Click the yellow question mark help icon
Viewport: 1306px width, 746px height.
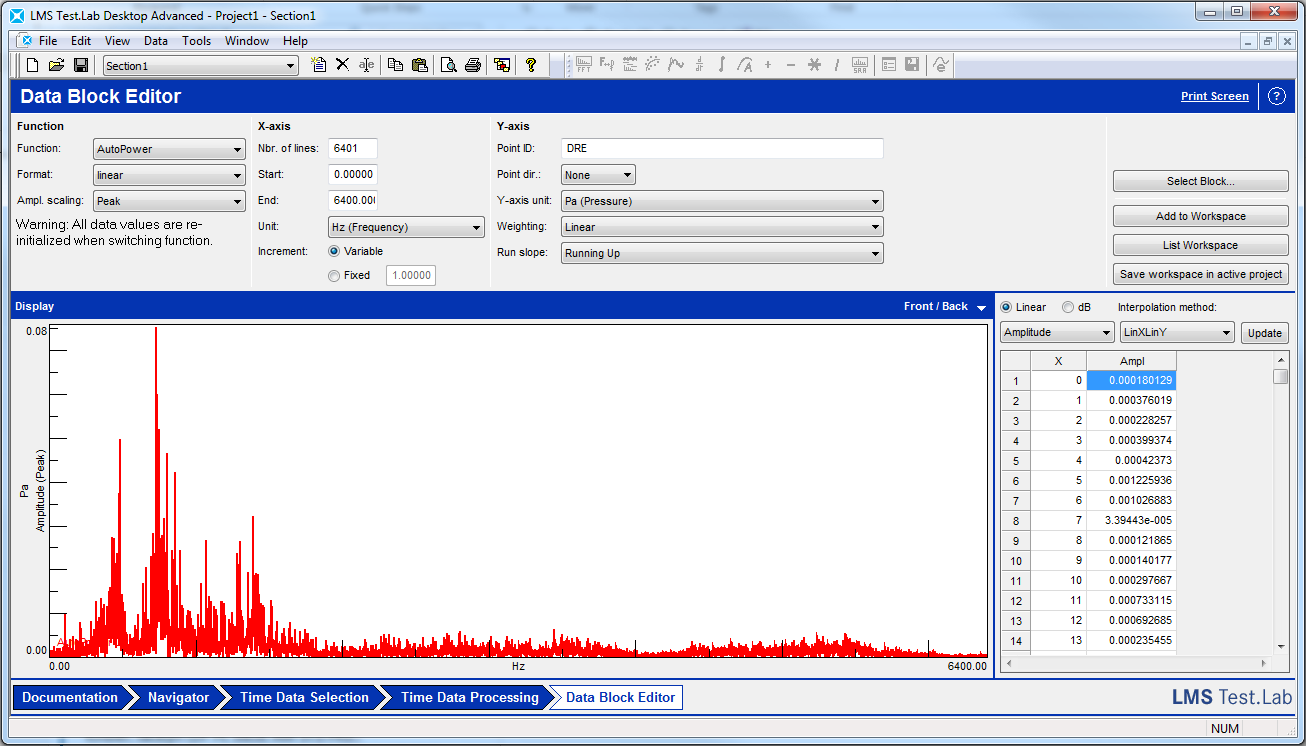pos(531,65)
